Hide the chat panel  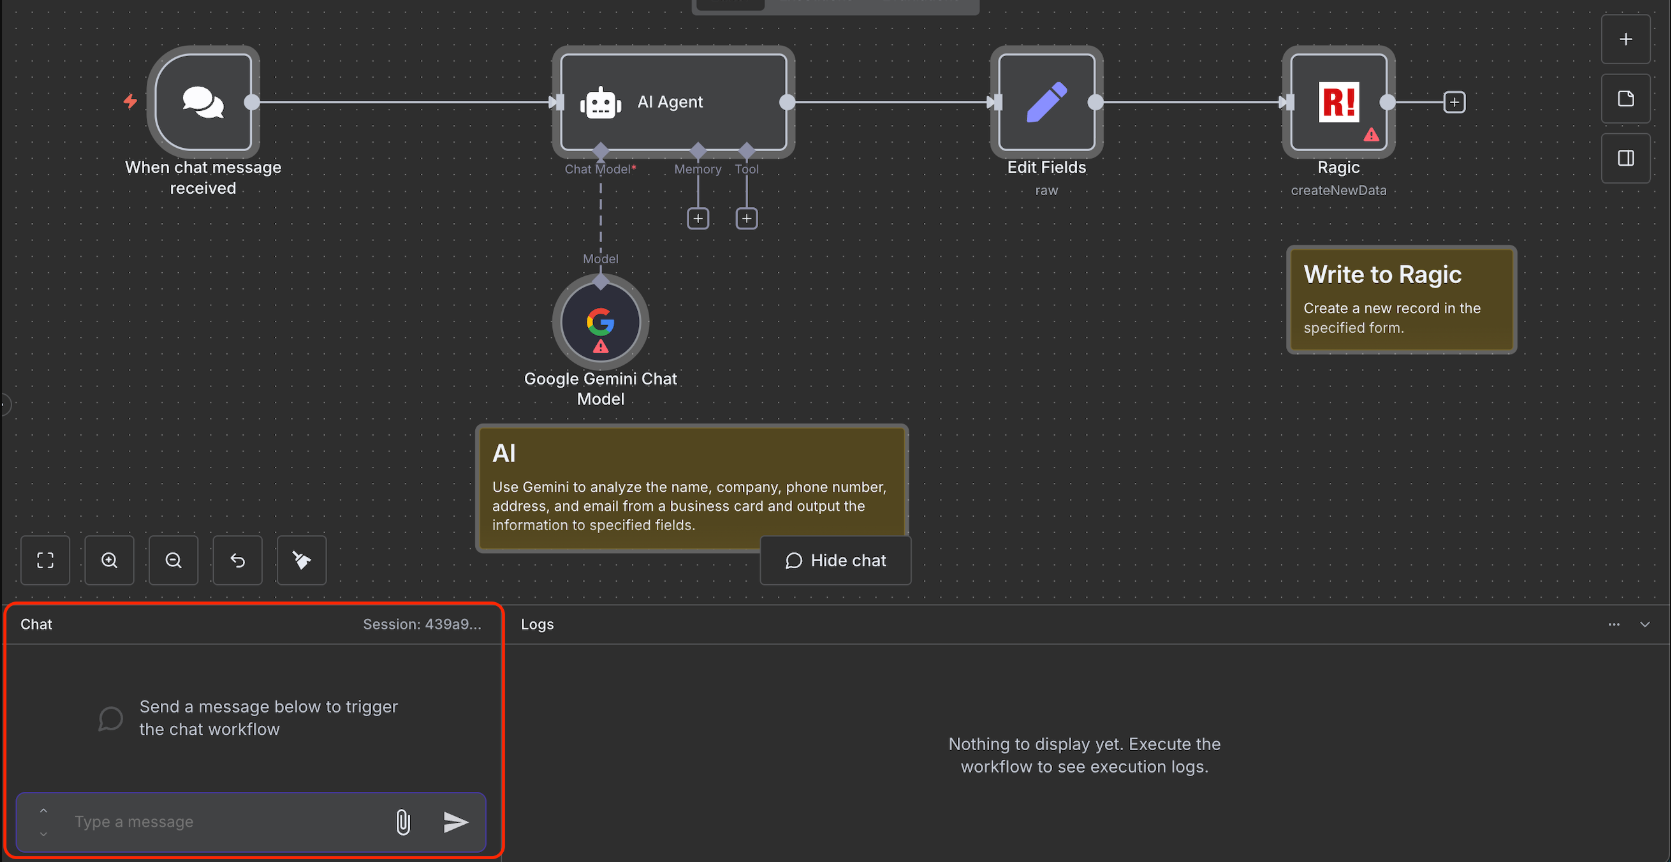tap(836, 561)
